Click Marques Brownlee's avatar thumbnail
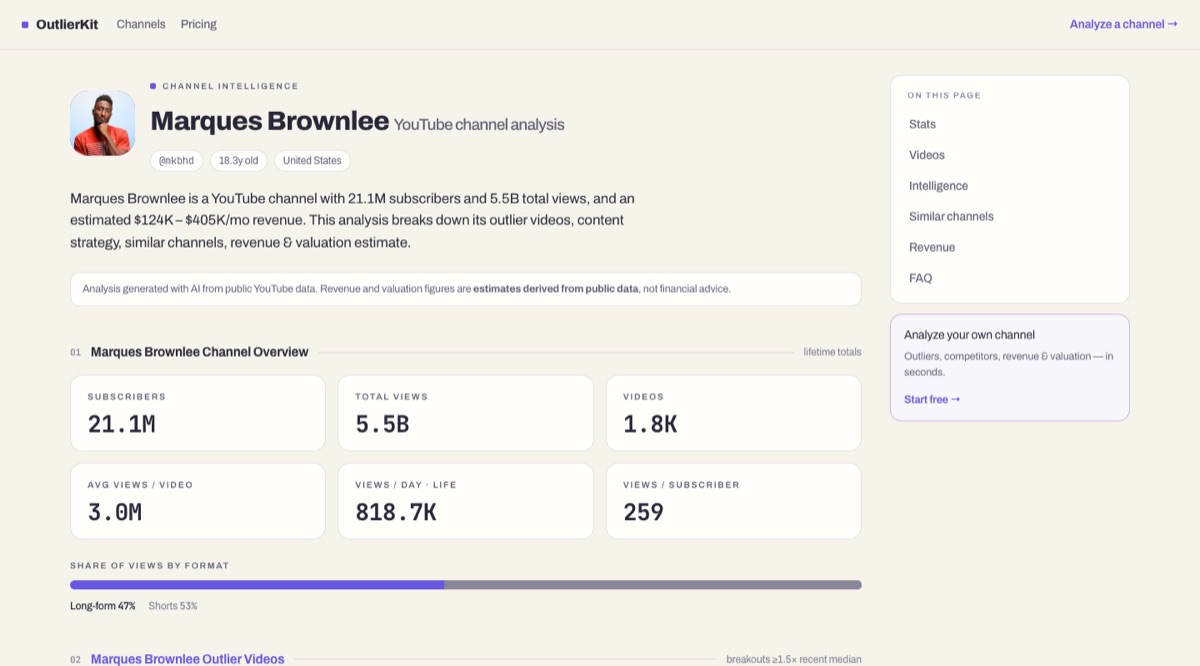1200x666 pixels. coord(102,123)
